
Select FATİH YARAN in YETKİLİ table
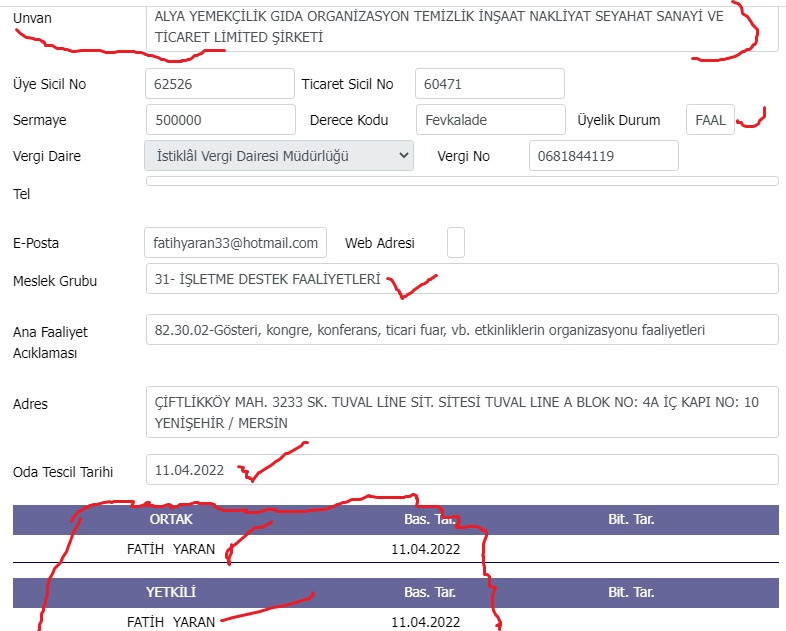tap(171, 622)
